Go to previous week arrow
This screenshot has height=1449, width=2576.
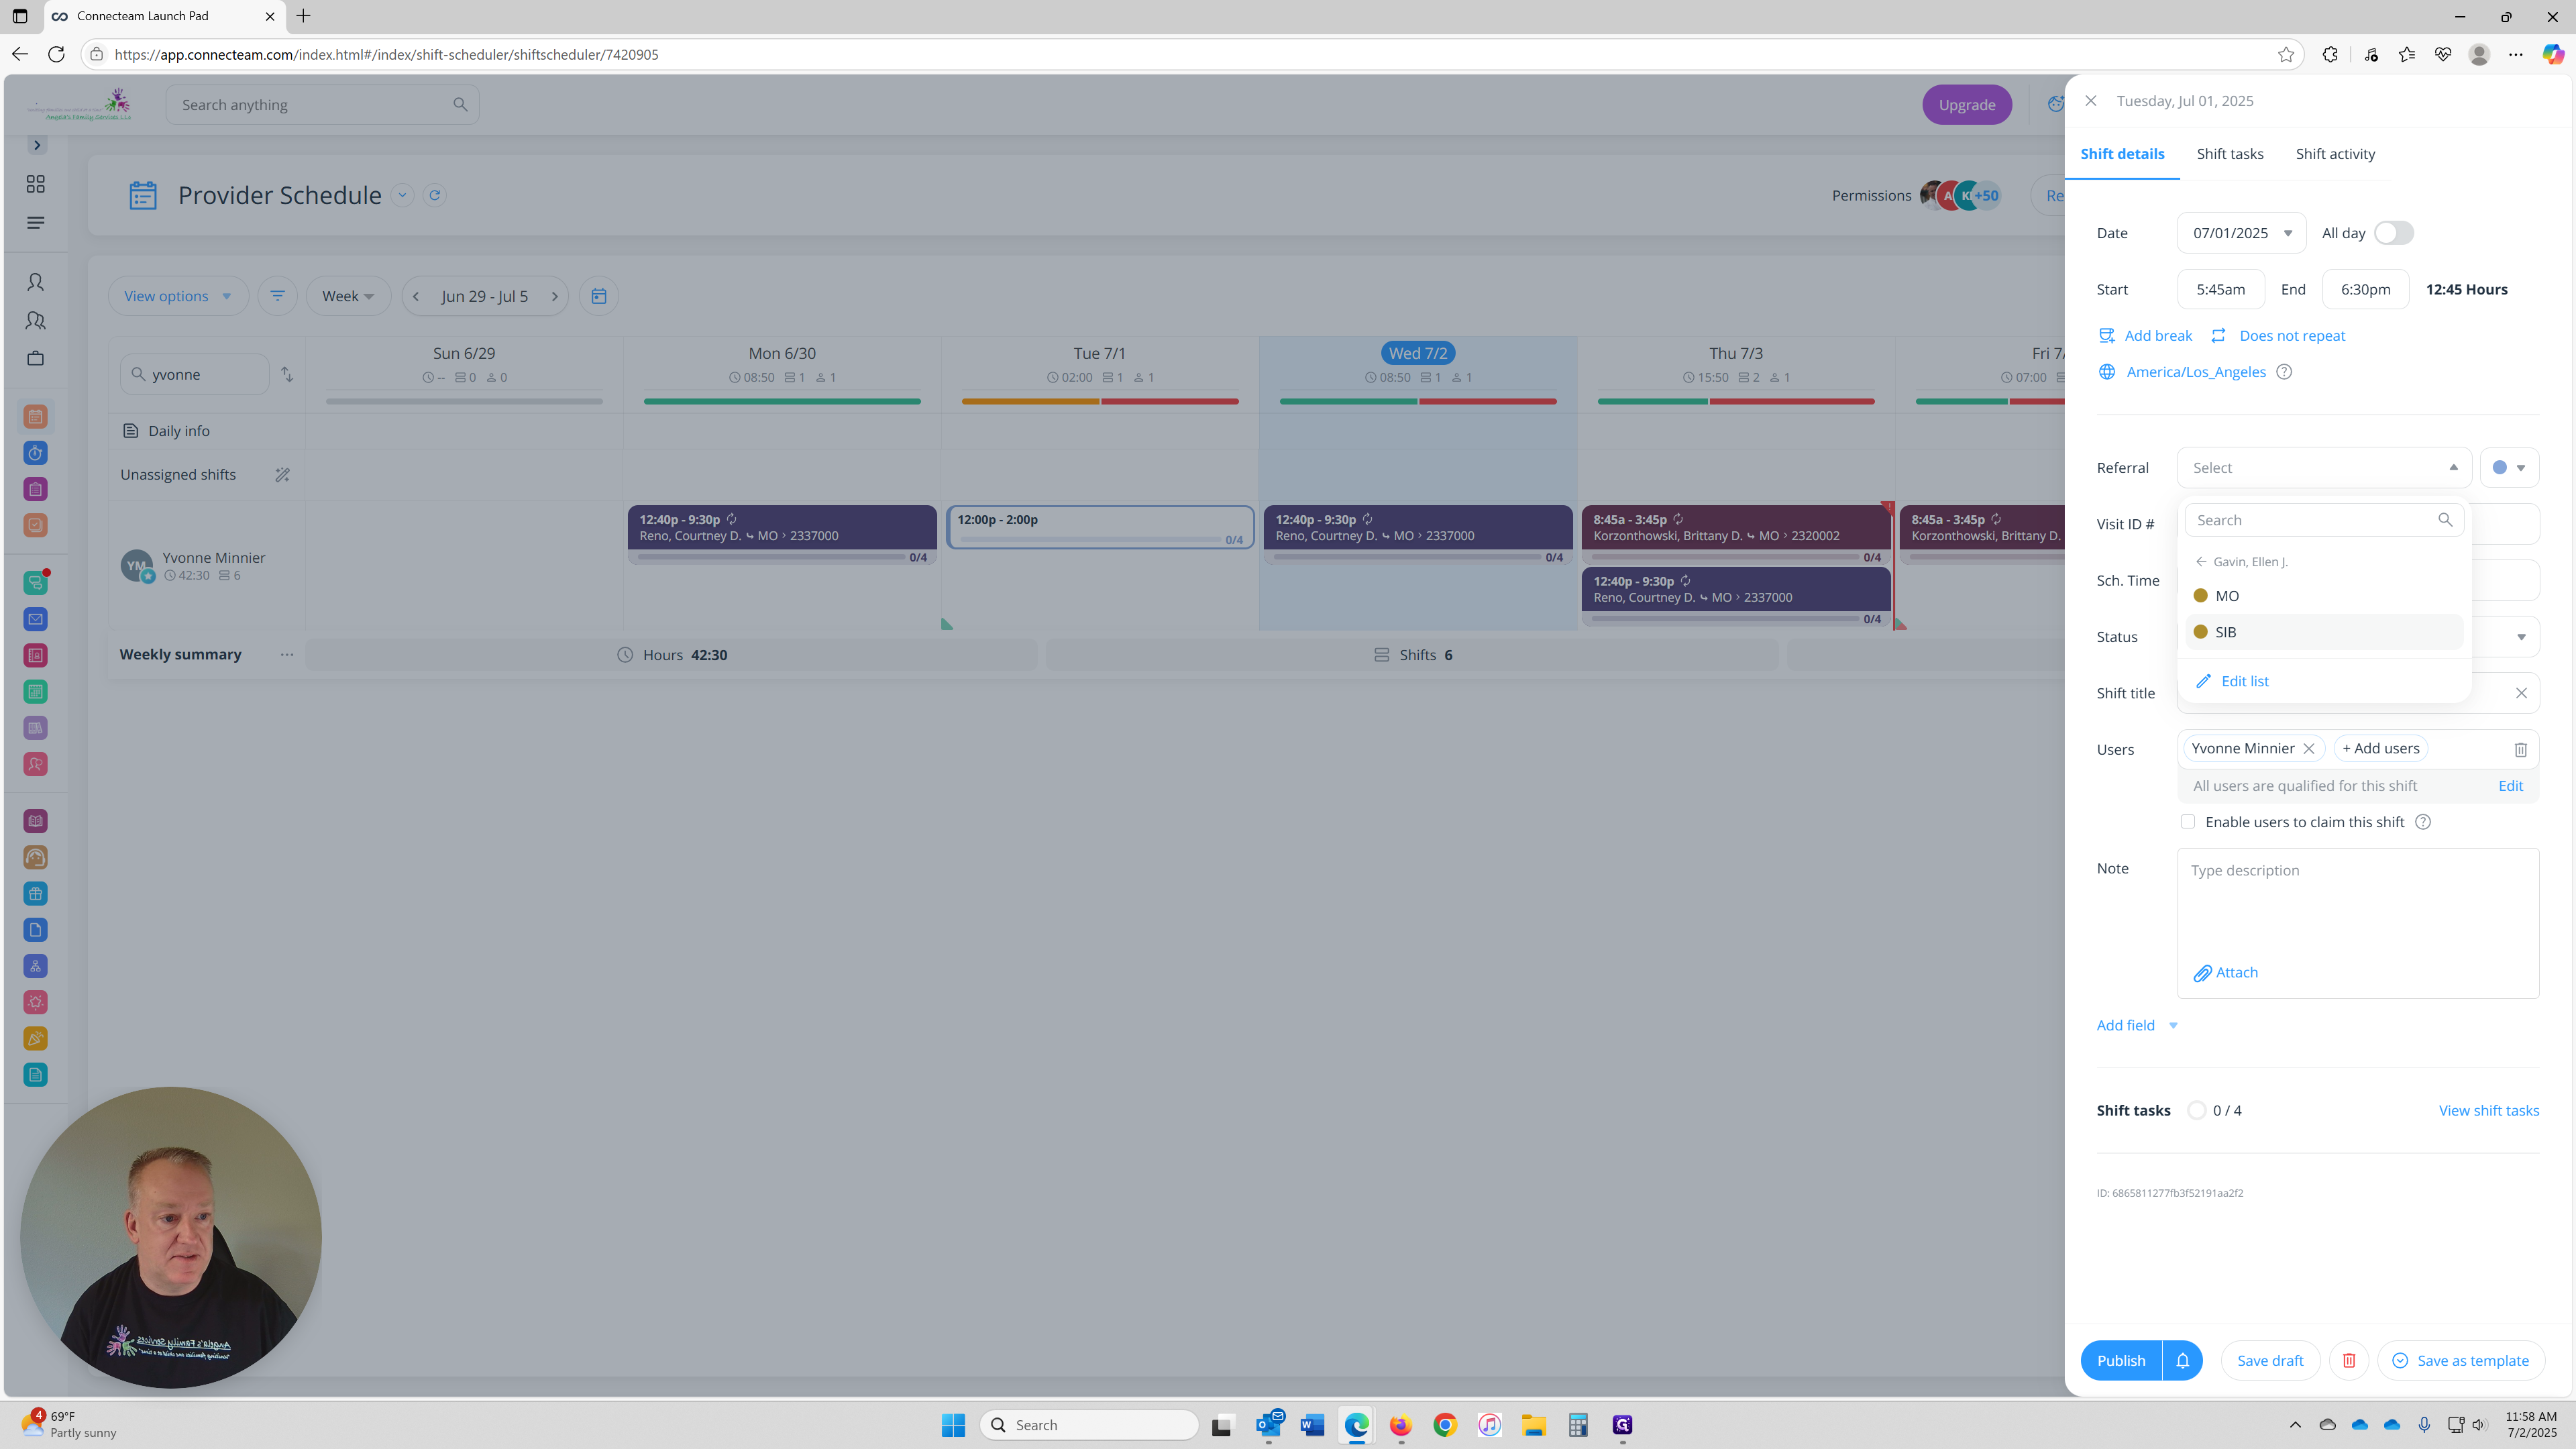click(x=416, y=296)
